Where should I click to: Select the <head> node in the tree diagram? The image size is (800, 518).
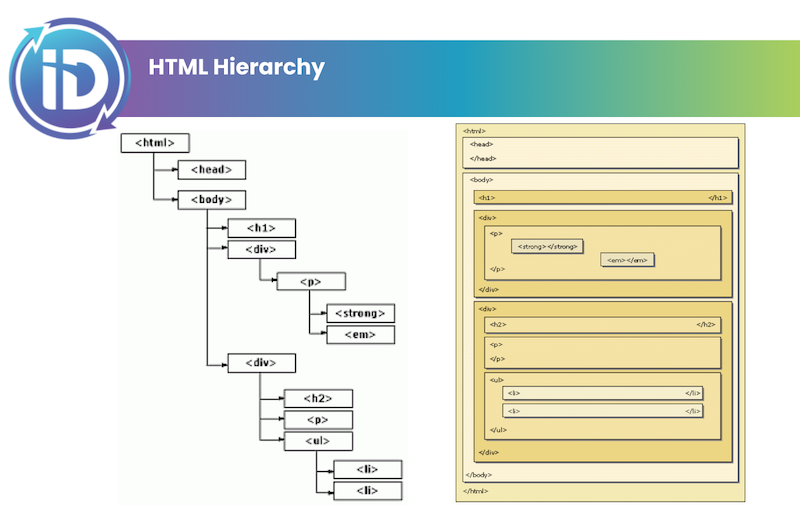pos(212,169)
